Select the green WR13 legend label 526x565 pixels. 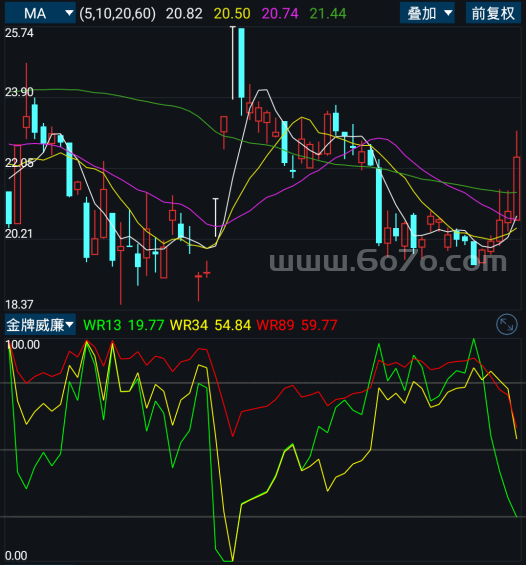pos(102,325)
